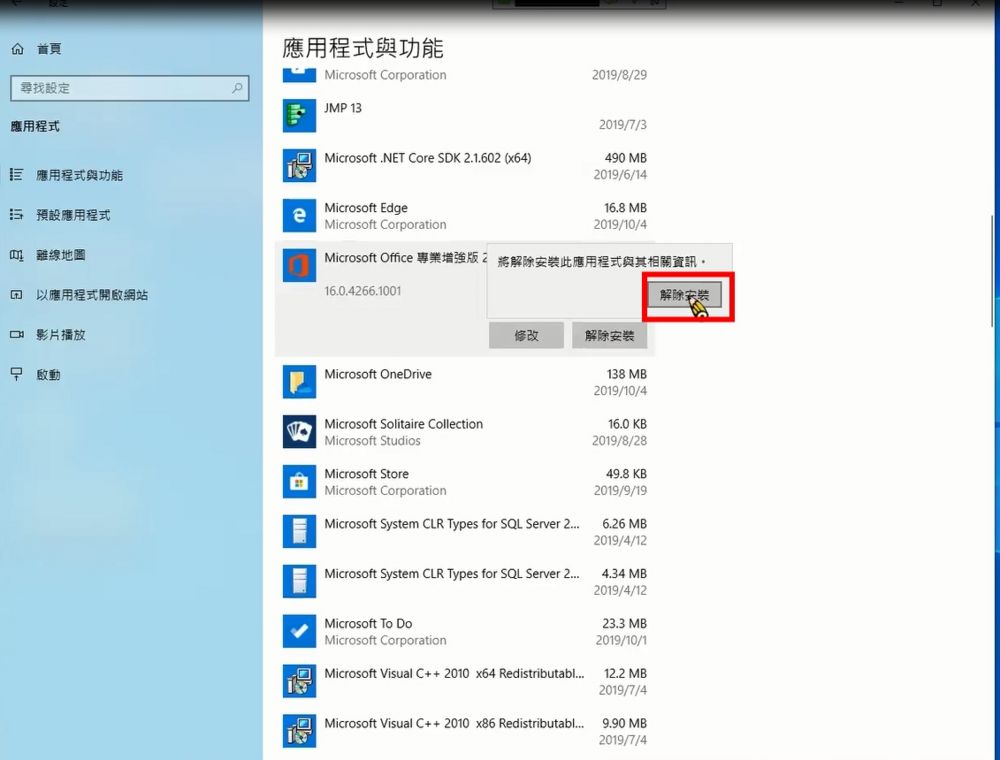This screenshot has height=760, width=1000.
Task: Click the Microsoft OneDrive app icon
Action: click(x=299, y=382)
